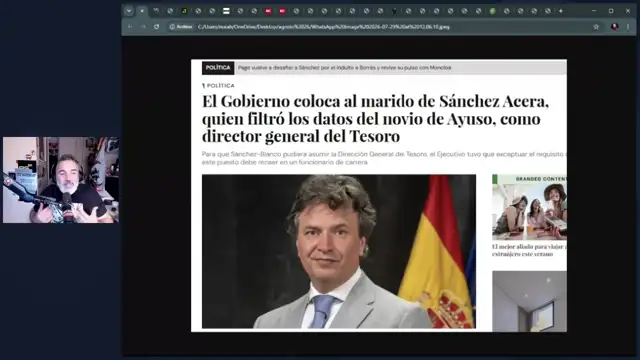This screenshot has width=640, height=360.
Task: Close the active browser tab
Action: pos(142,11)
